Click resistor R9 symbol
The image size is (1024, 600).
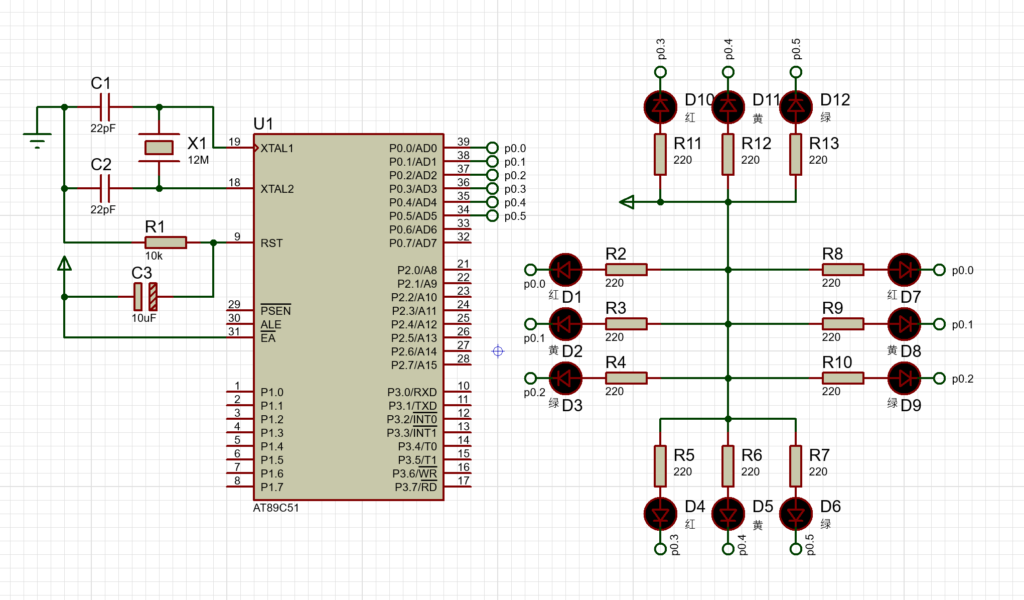point(844,324)
